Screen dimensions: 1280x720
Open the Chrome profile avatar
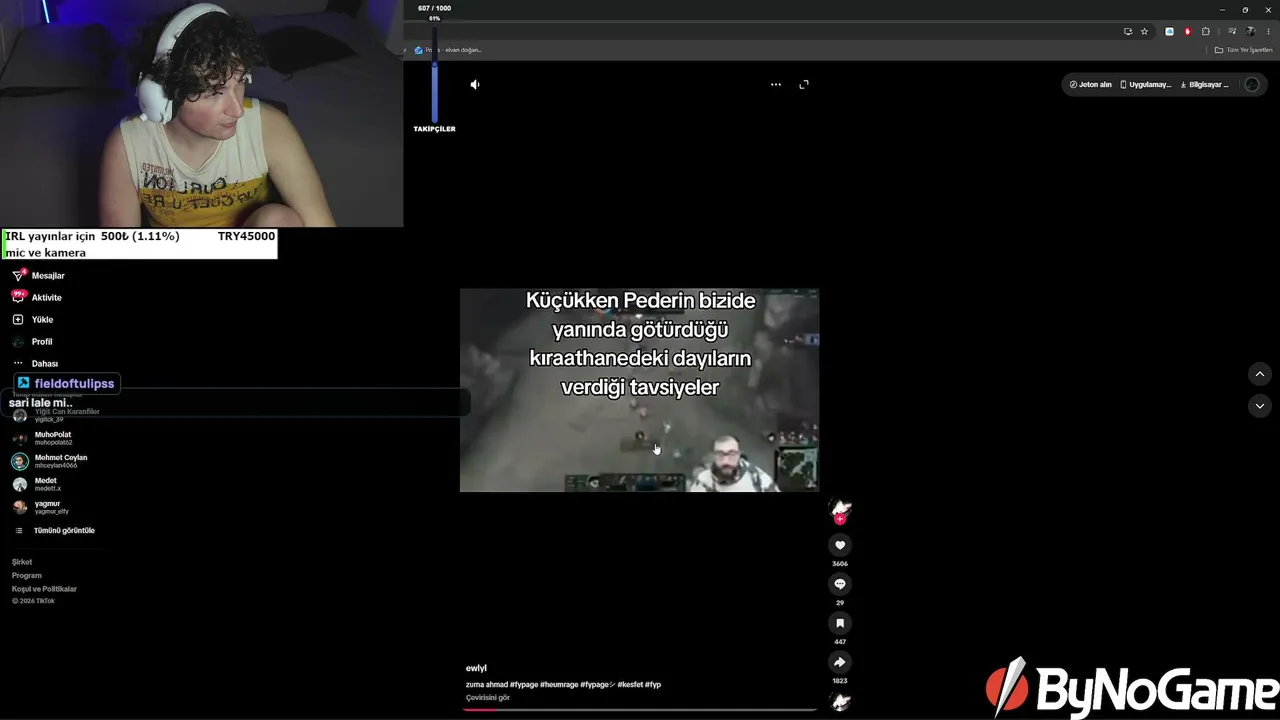tap(1250, 31)
